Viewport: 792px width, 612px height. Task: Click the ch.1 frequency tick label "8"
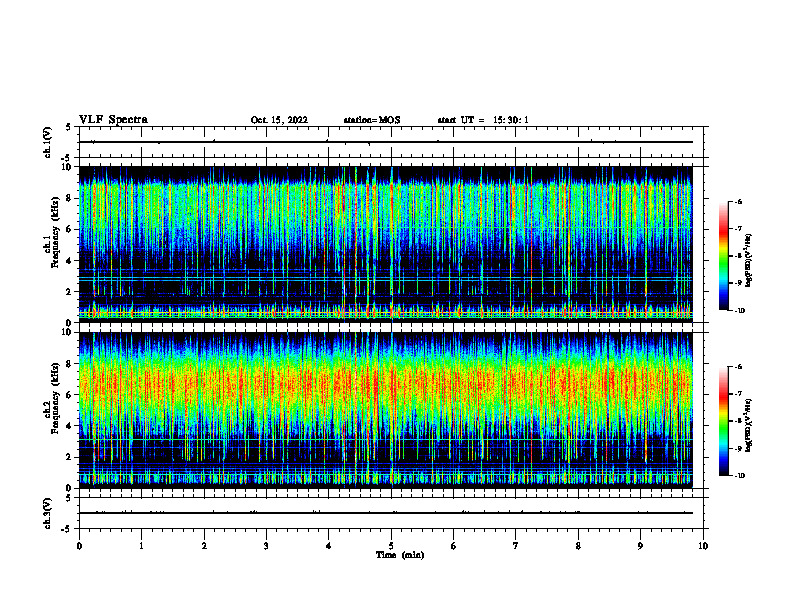point(70,198)
